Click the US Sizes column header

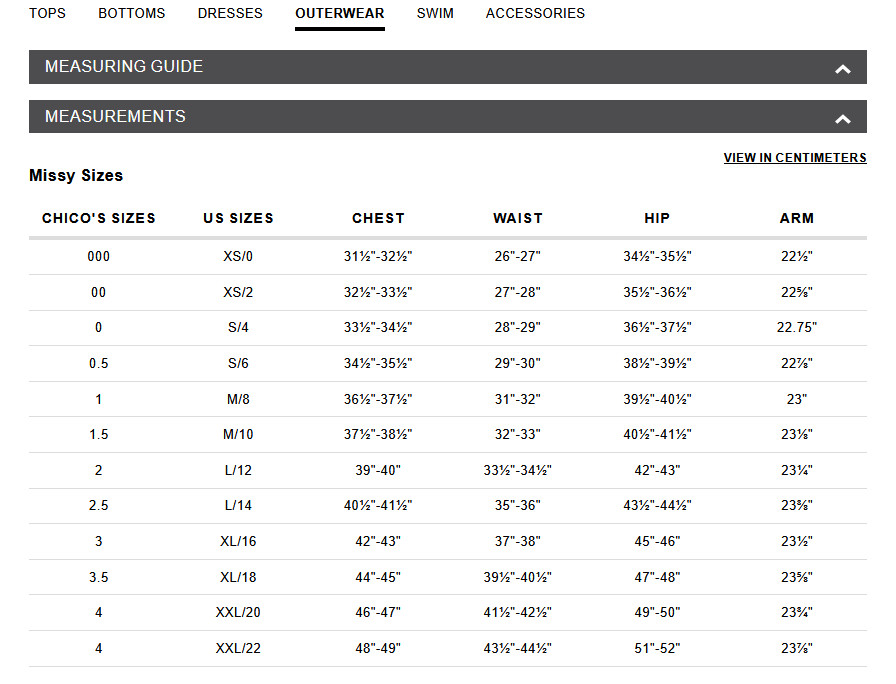(x=238, y=218)
